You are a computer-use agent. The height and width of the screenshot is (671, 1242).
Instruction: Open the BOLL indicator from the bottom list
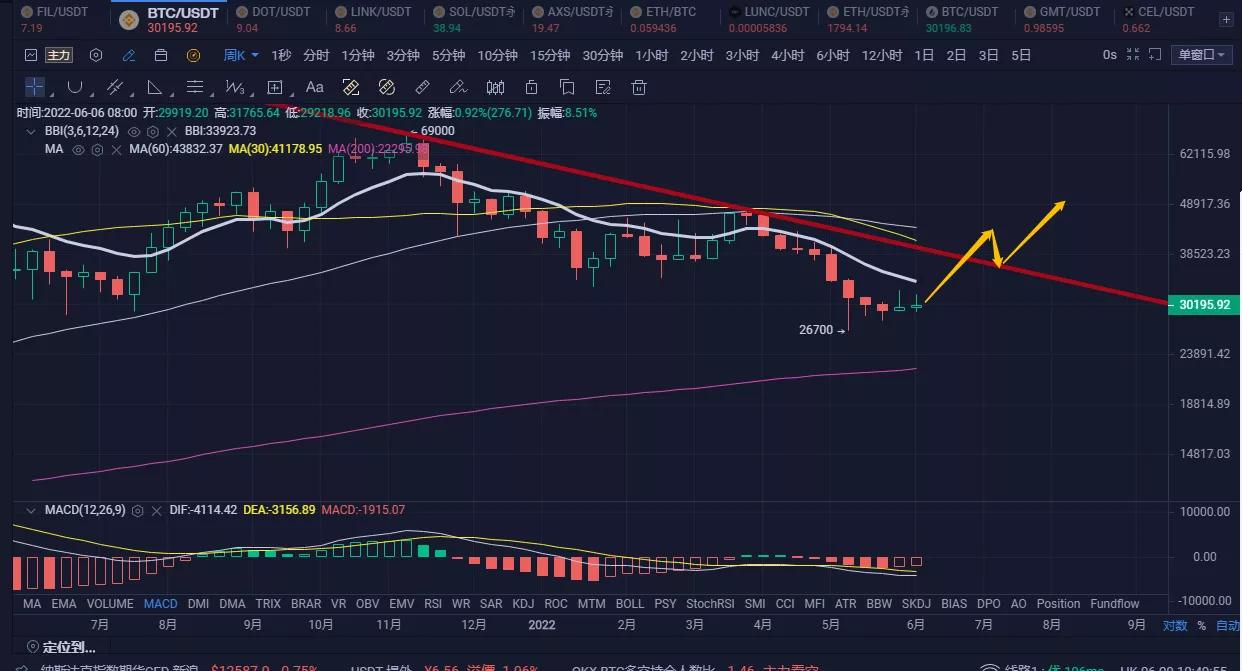click(x=630, y=603)
